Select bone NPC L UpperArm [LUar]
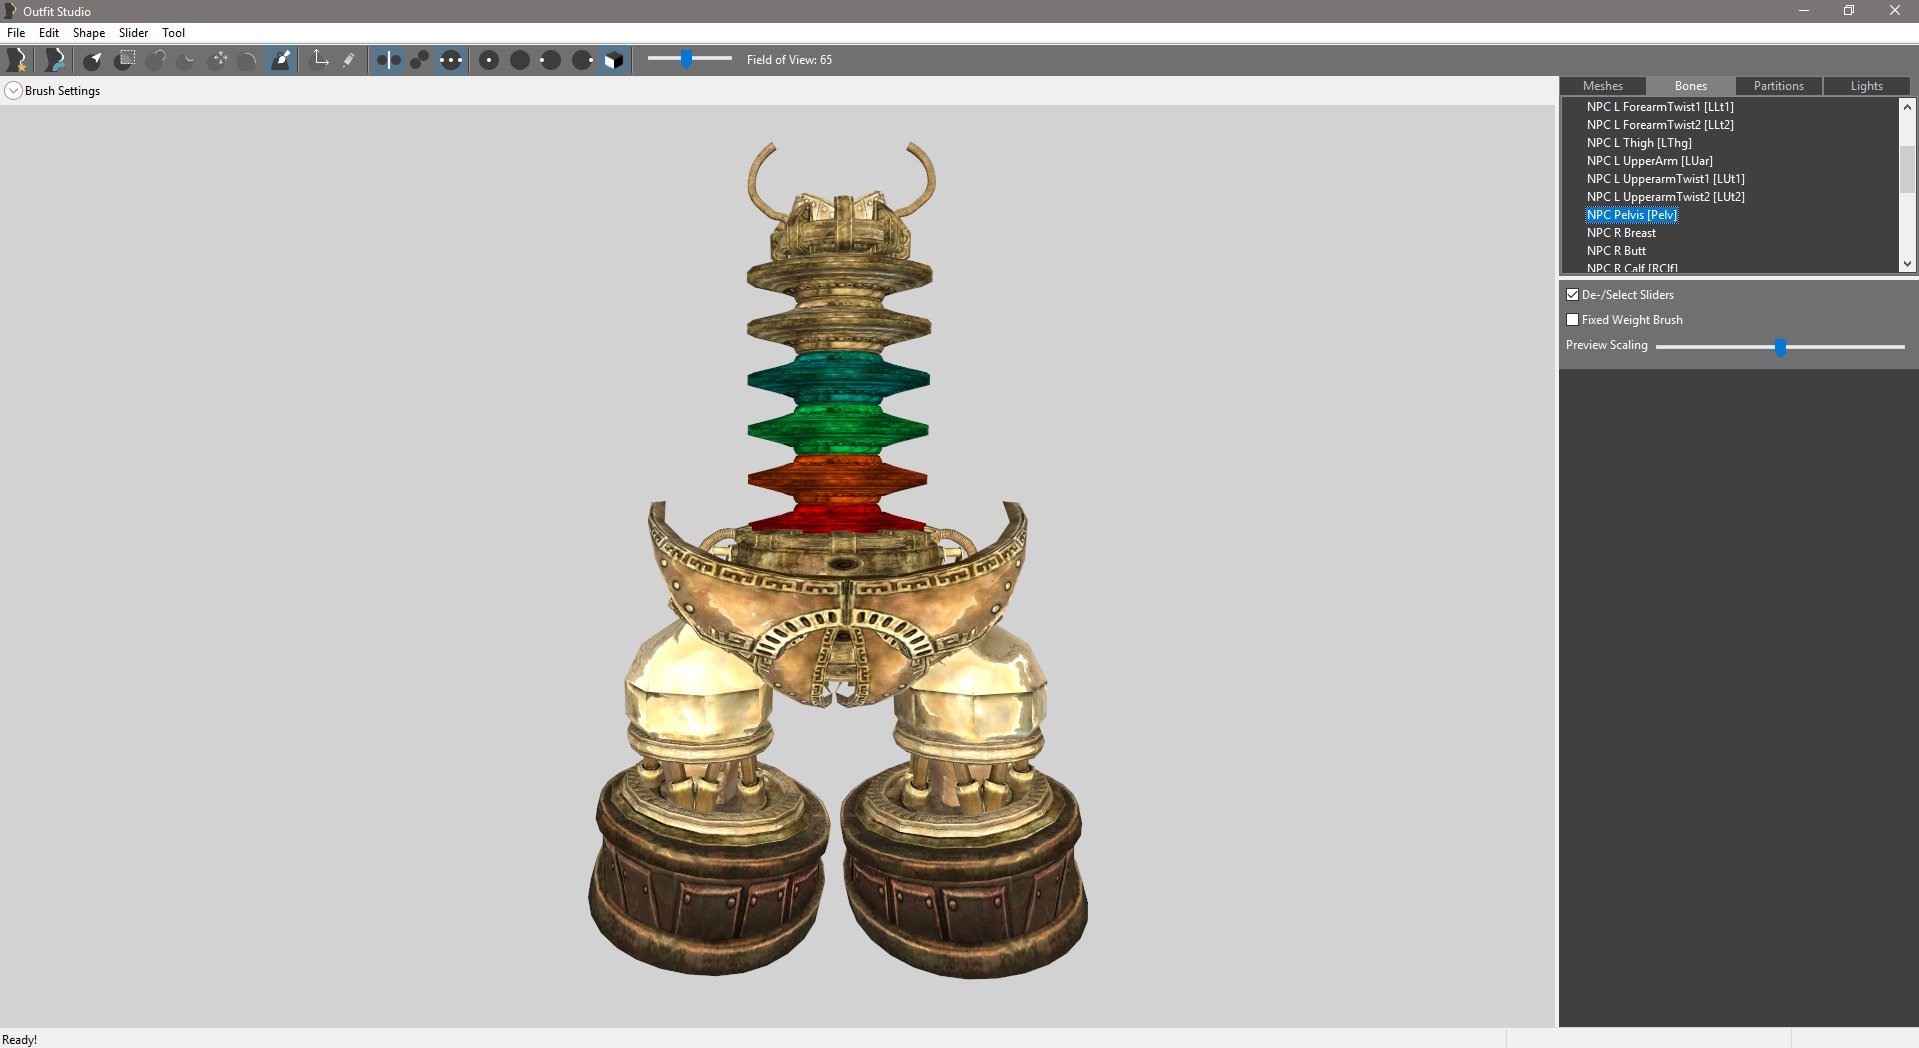The height and width of the screenshot is (1048, 1919). (1650, 161)
